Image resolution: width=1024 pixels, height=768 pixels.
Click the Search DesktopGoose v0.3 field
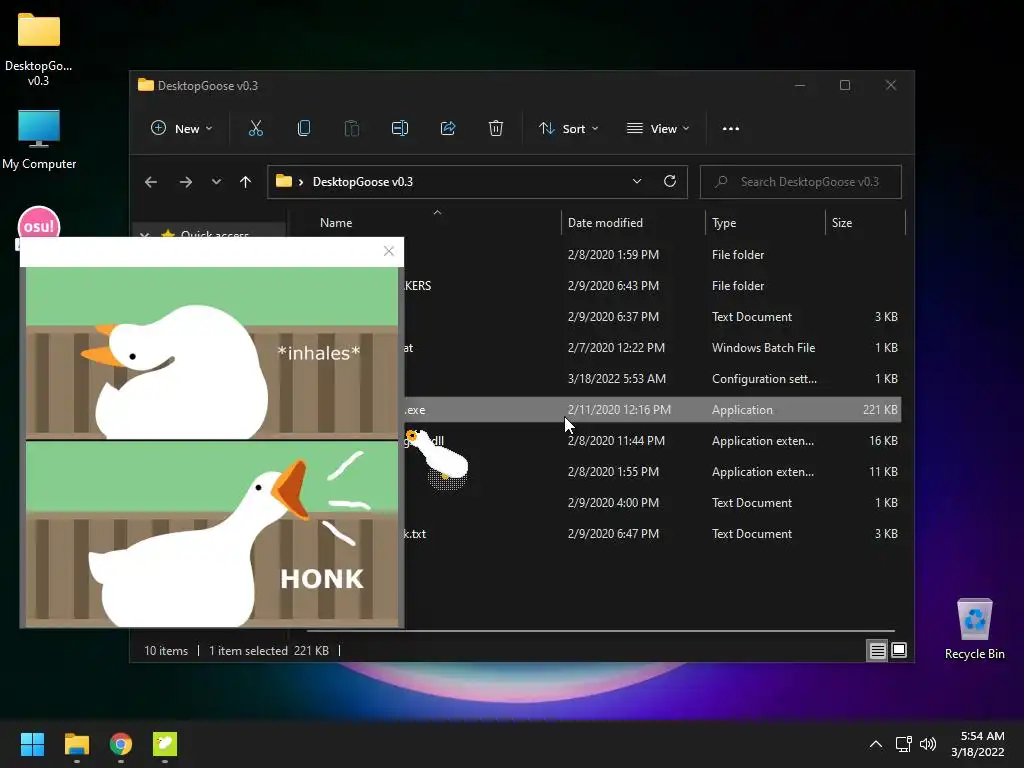(801, 182)
